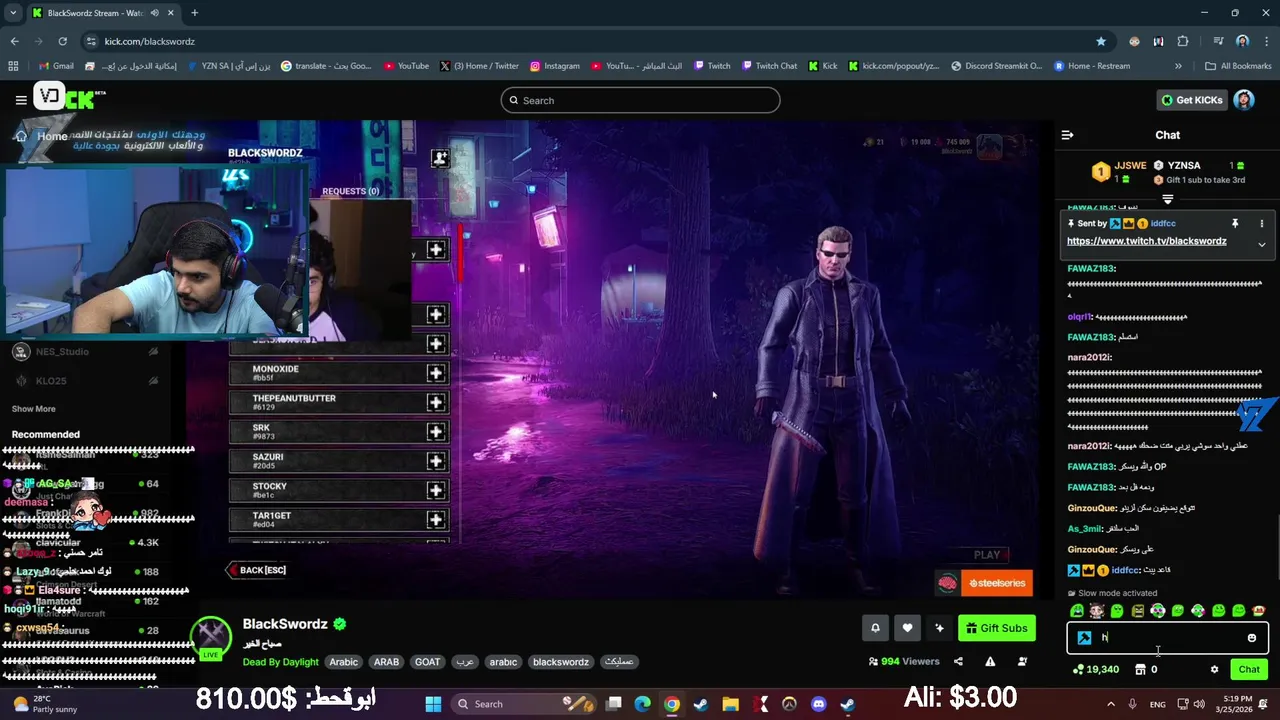Click the KICKs points balance 19,340
This screenshot has height=720, width=1280.
point(1095,670)
